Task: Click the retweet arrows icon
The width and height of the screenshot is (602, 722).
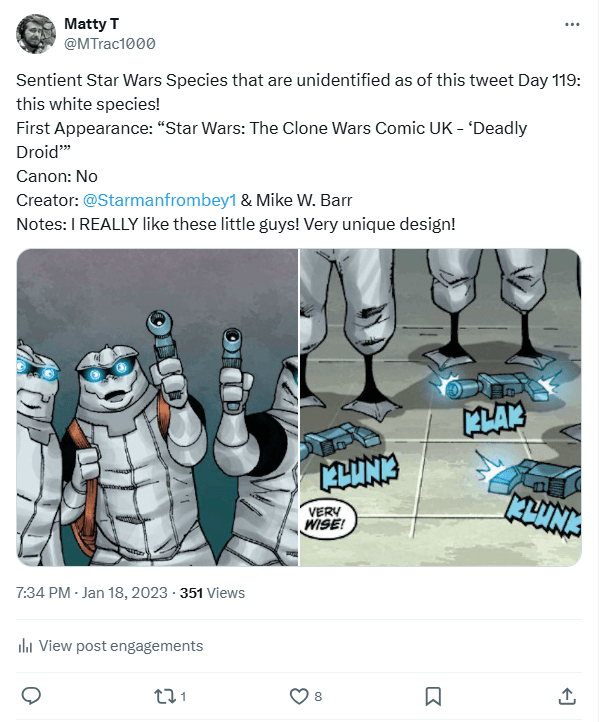Action: click(164, 695)
